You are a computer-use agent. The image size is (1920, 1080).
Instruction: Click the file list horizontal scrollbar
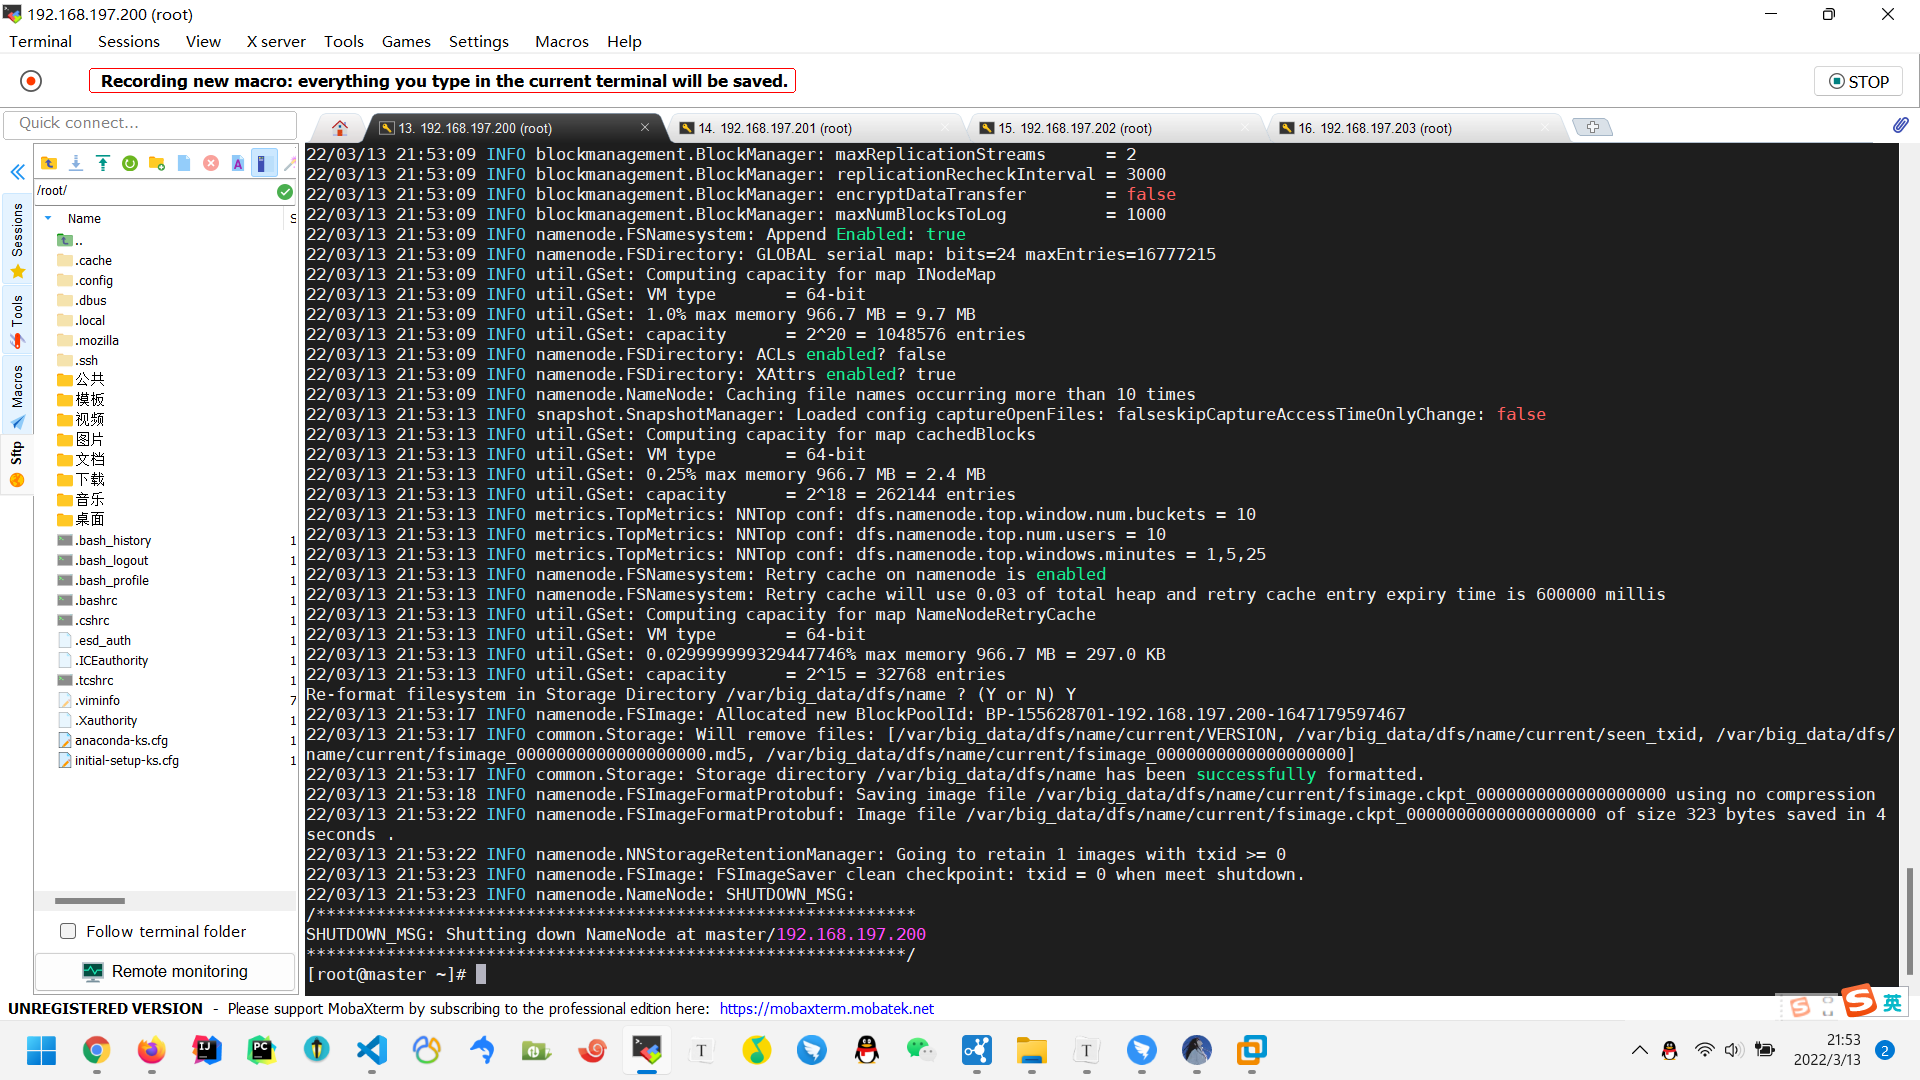pos(90,901)
